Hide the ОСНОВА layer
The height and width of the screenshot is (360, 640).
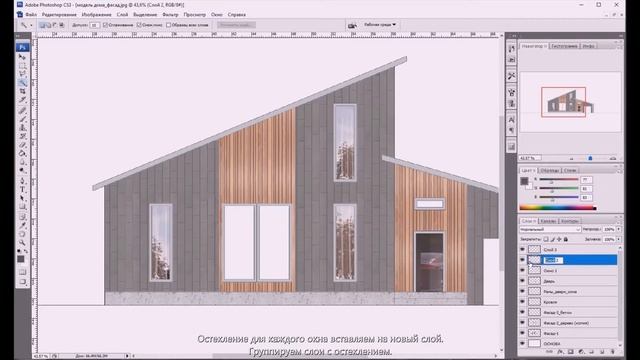(522, 344)
